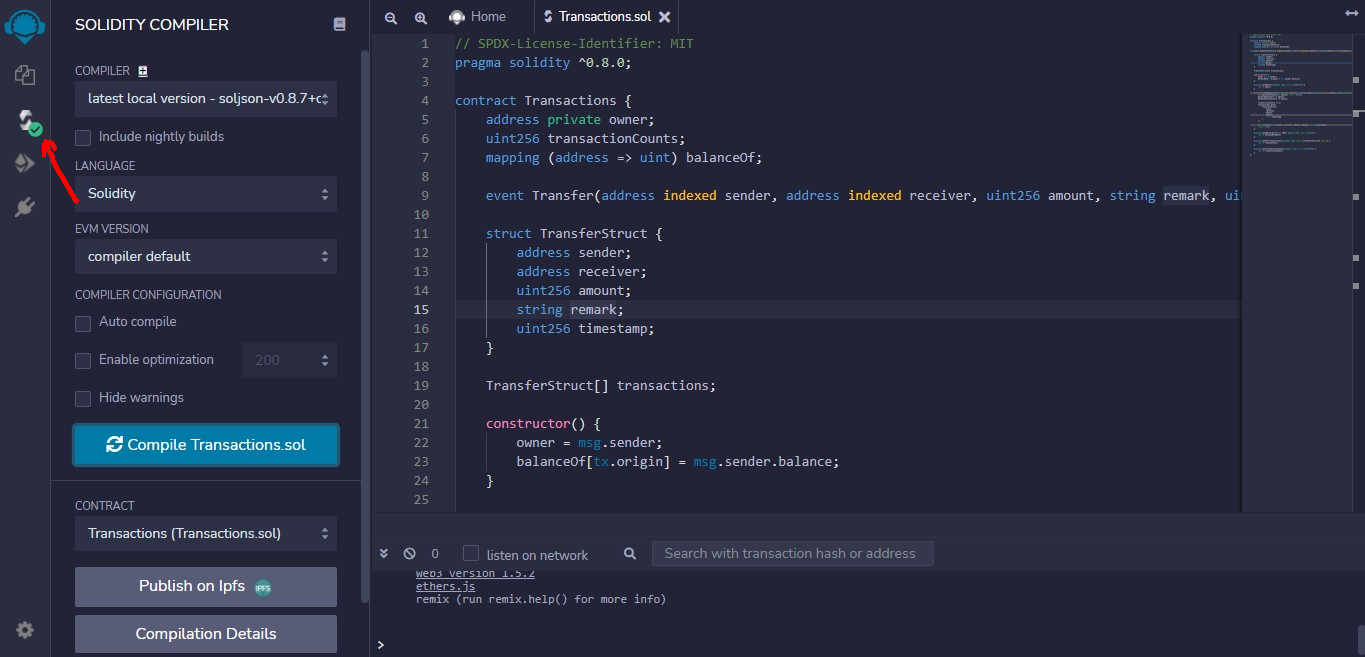The width and height of the screenshot is (1365, 657).
Task: Click the SPDX-License-Identifier comment line
Action: (x=574, y=44)
